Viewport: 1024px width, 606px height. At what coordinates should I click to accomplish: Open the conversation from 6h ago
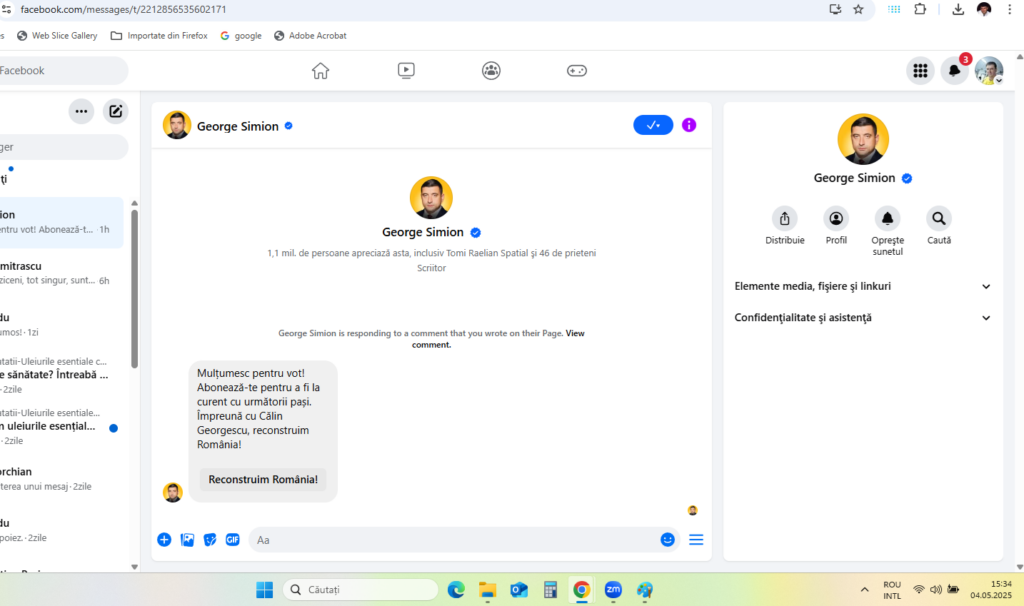[x=61, y=273]
